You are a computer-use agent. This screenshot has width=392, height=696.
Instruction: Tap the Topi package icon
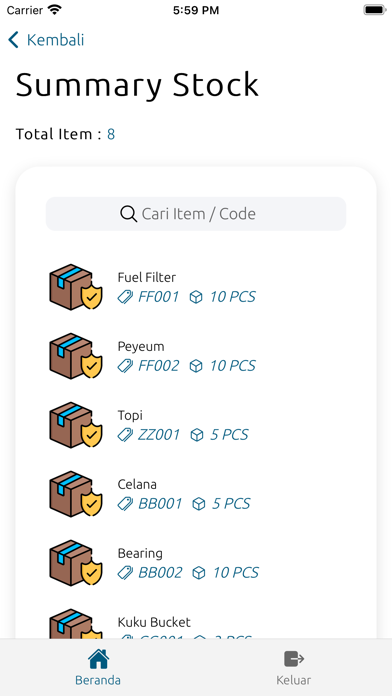tap(75, 424)
